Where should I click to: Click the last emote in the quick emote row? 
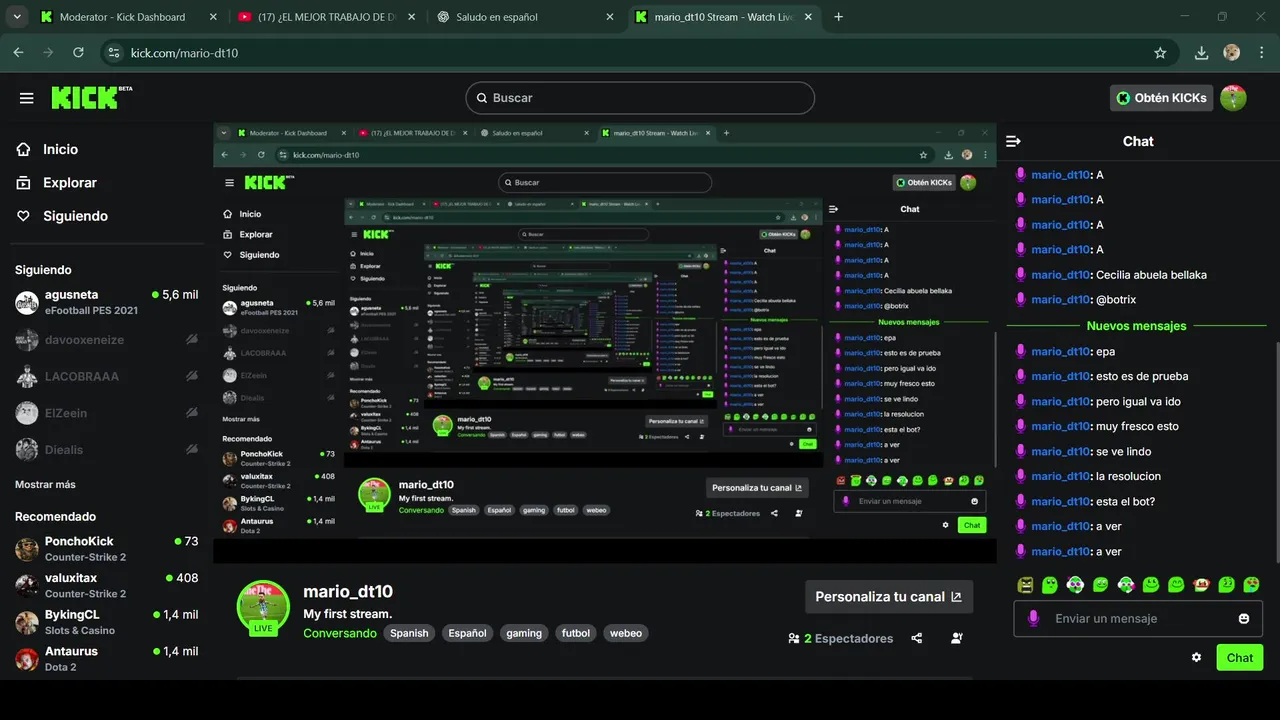[1251, 584]
